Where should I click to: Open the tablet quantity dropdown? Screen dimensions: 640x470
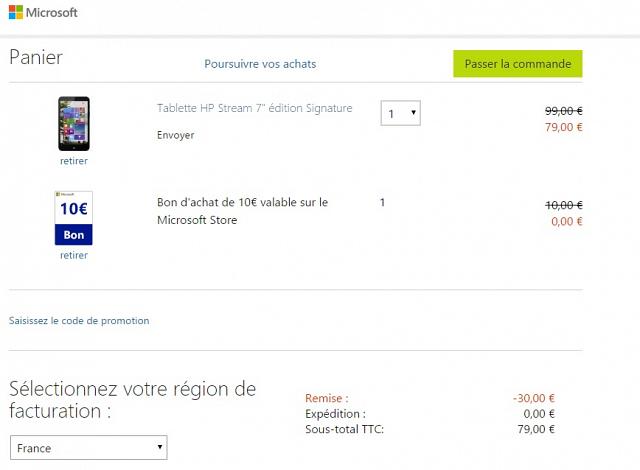[x=400, y=113]
